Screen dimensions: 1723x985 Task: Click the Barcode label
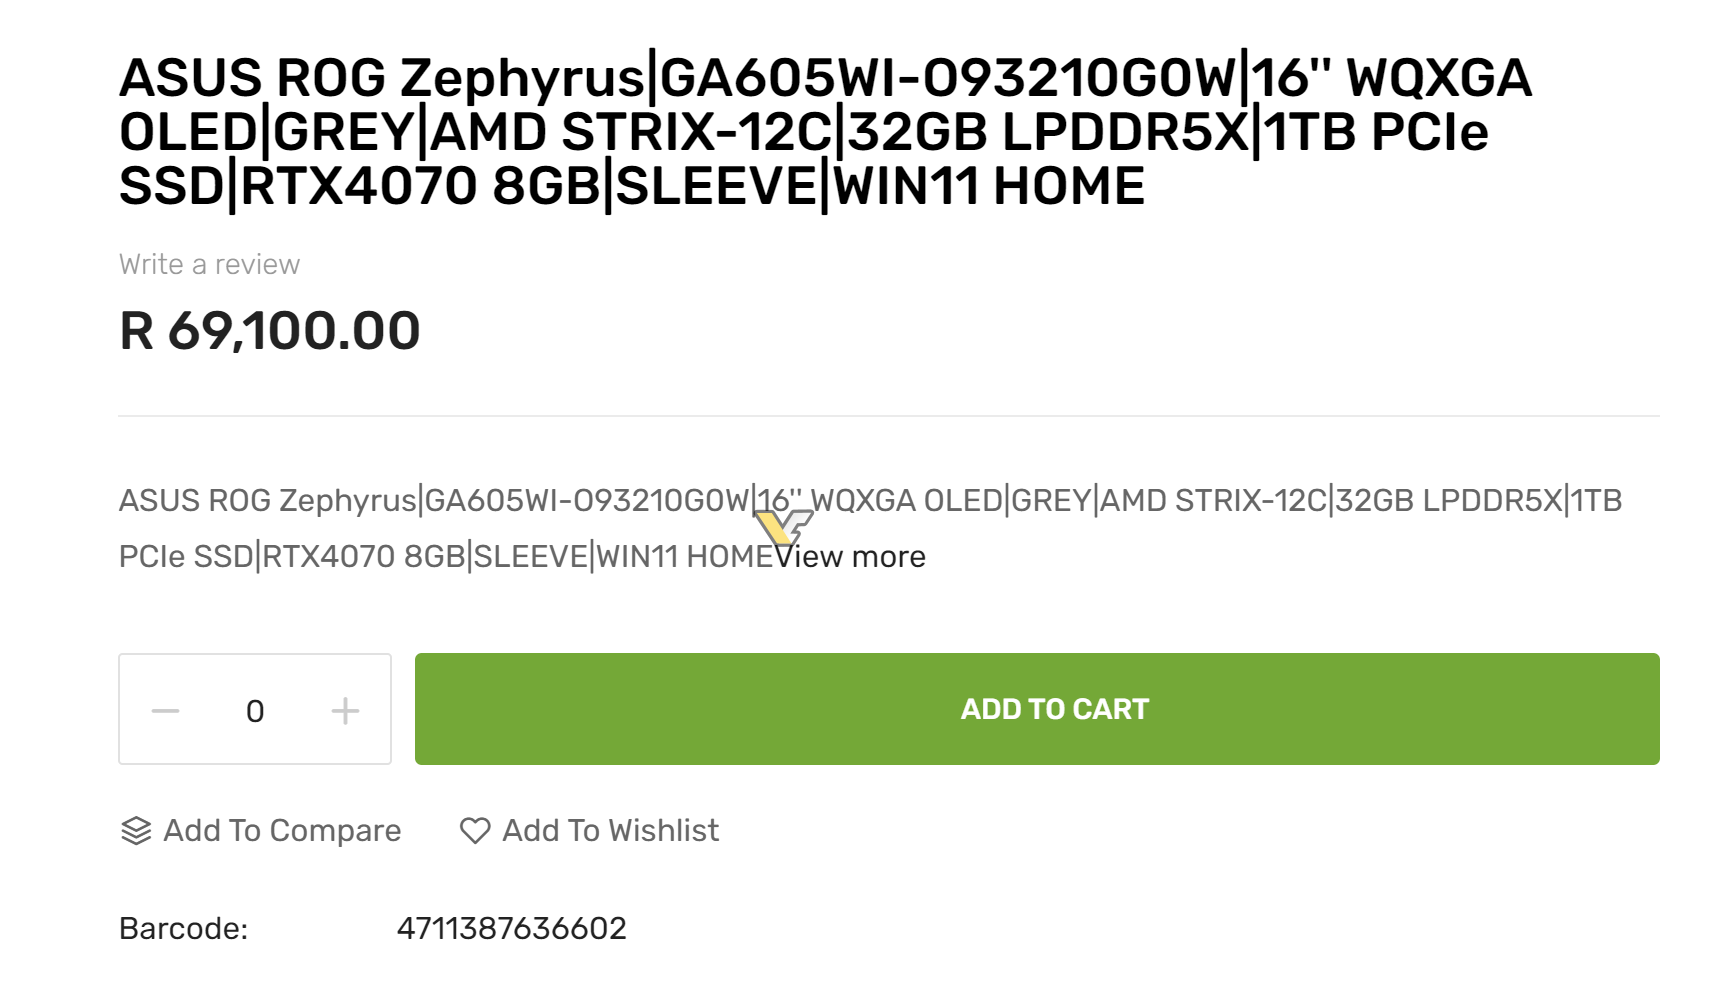click(x=183, y=928)
